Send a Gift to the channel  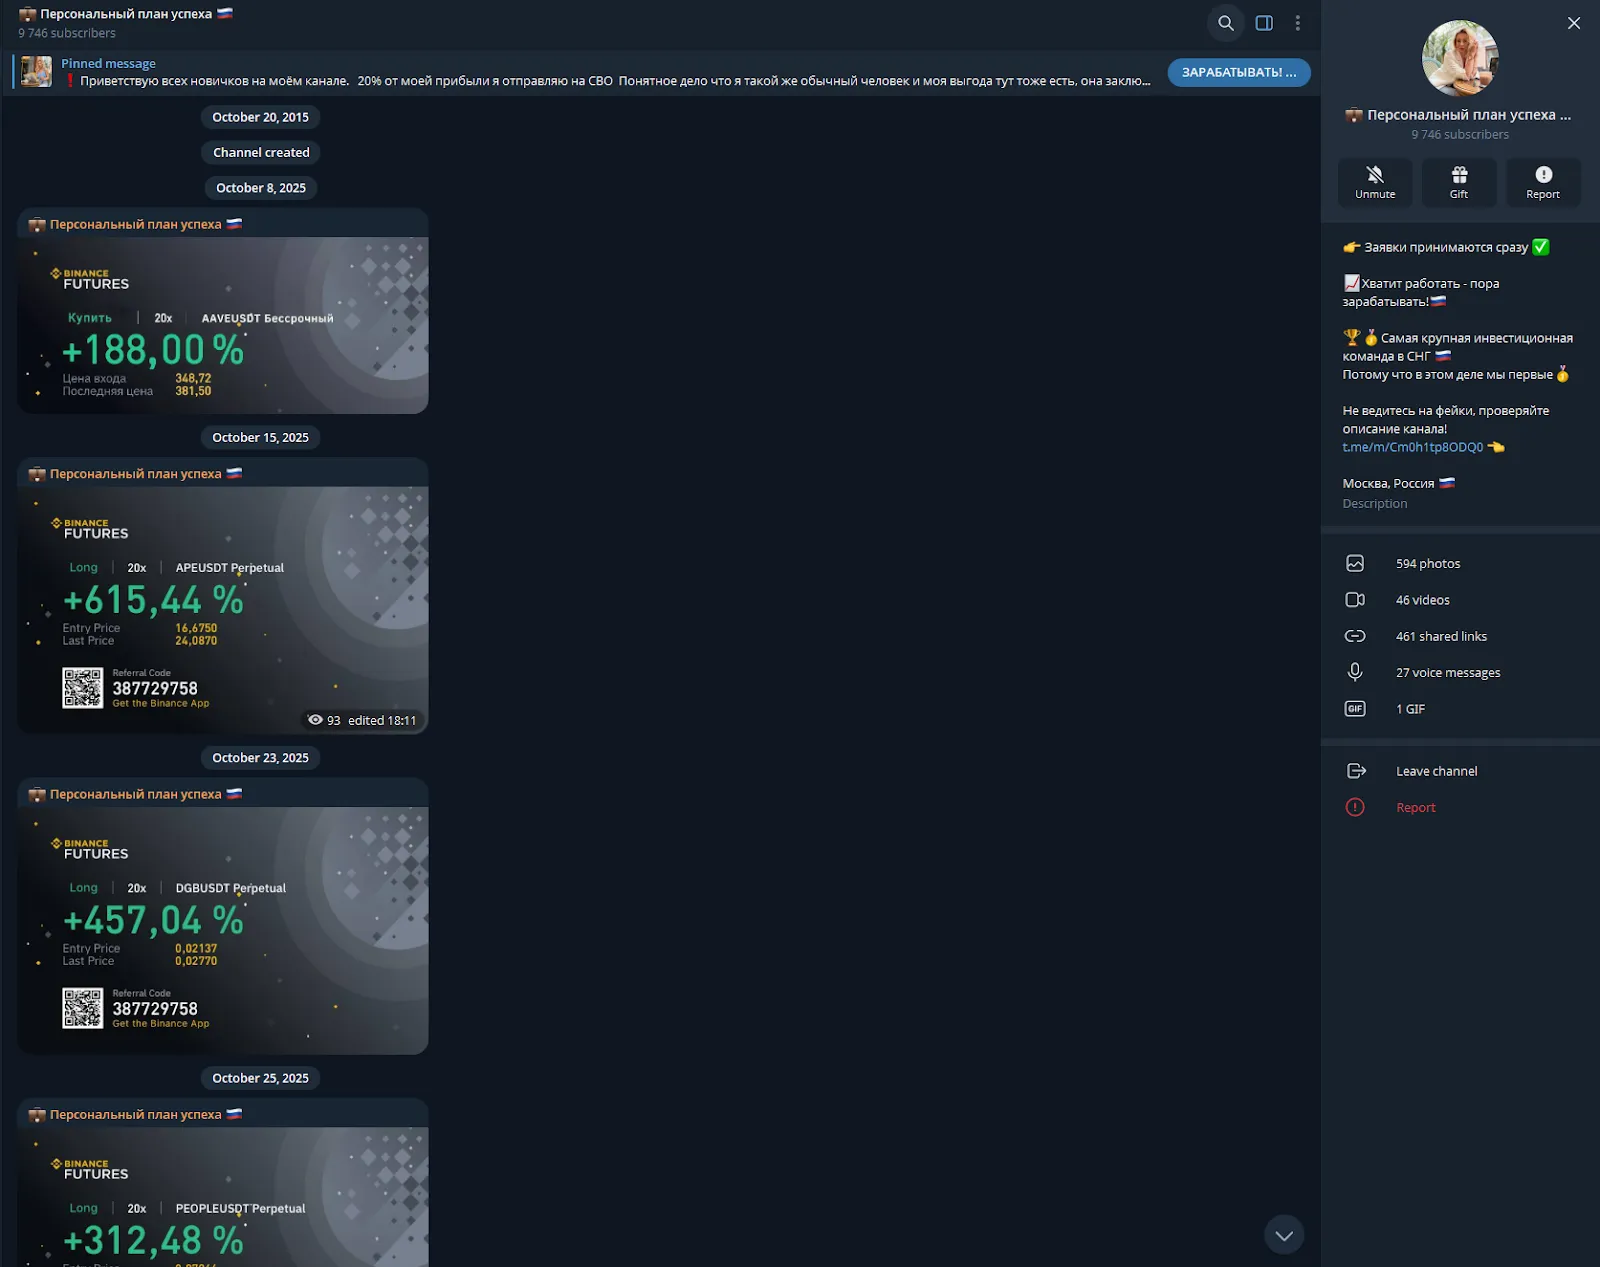(x=1459, y=183)
